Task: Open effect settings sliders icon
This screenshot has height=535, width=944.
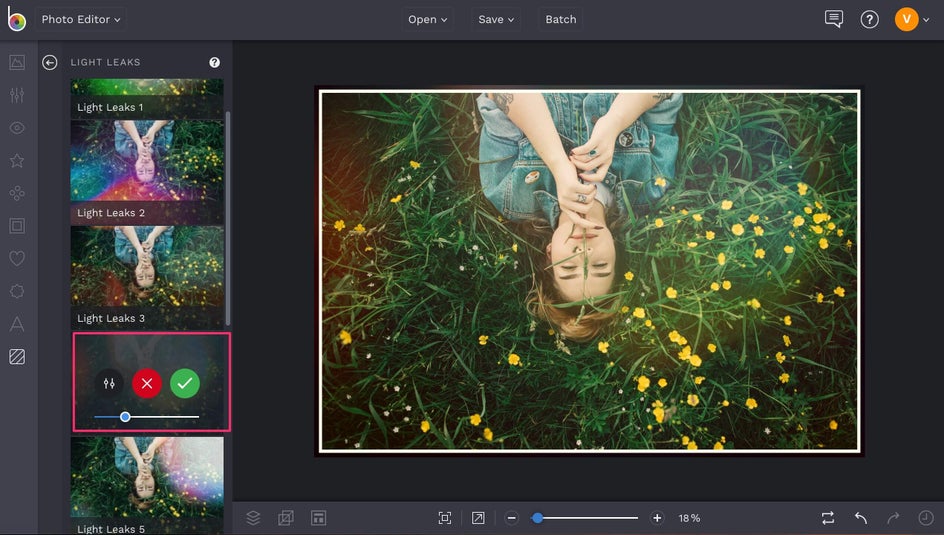Action: coord(110,383)
